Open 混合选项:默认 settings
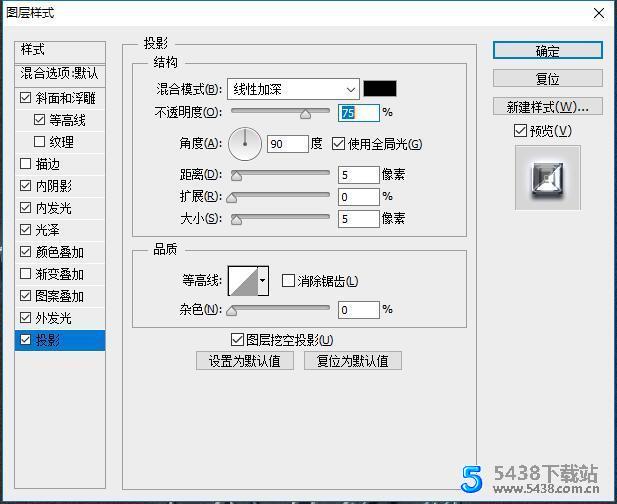 point(60,74)
